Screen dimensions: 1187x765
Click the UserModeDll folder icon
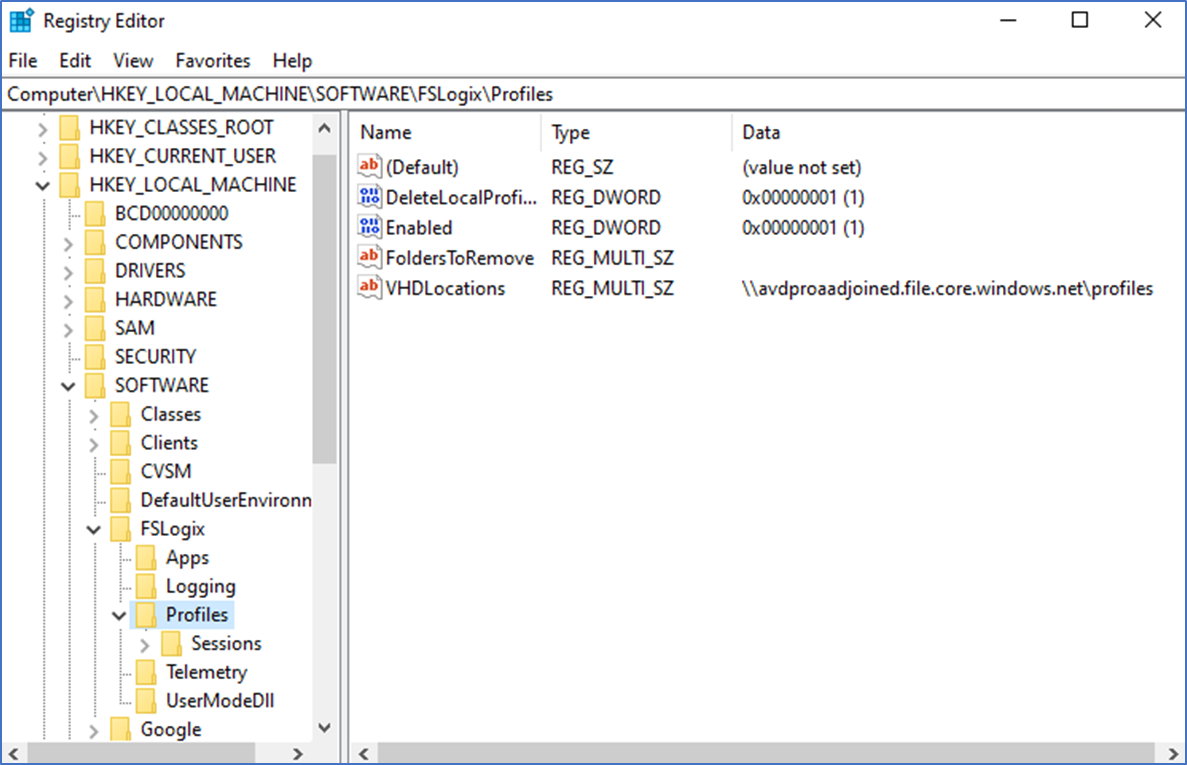(x=146, y=701)
